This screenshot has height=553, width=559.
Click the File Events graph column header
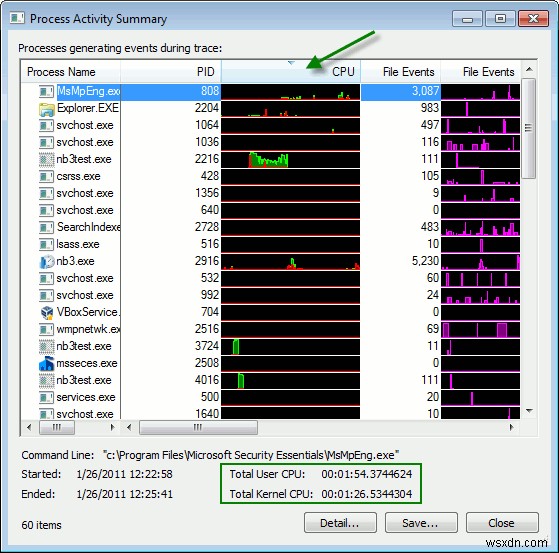[x=480, y=72]
